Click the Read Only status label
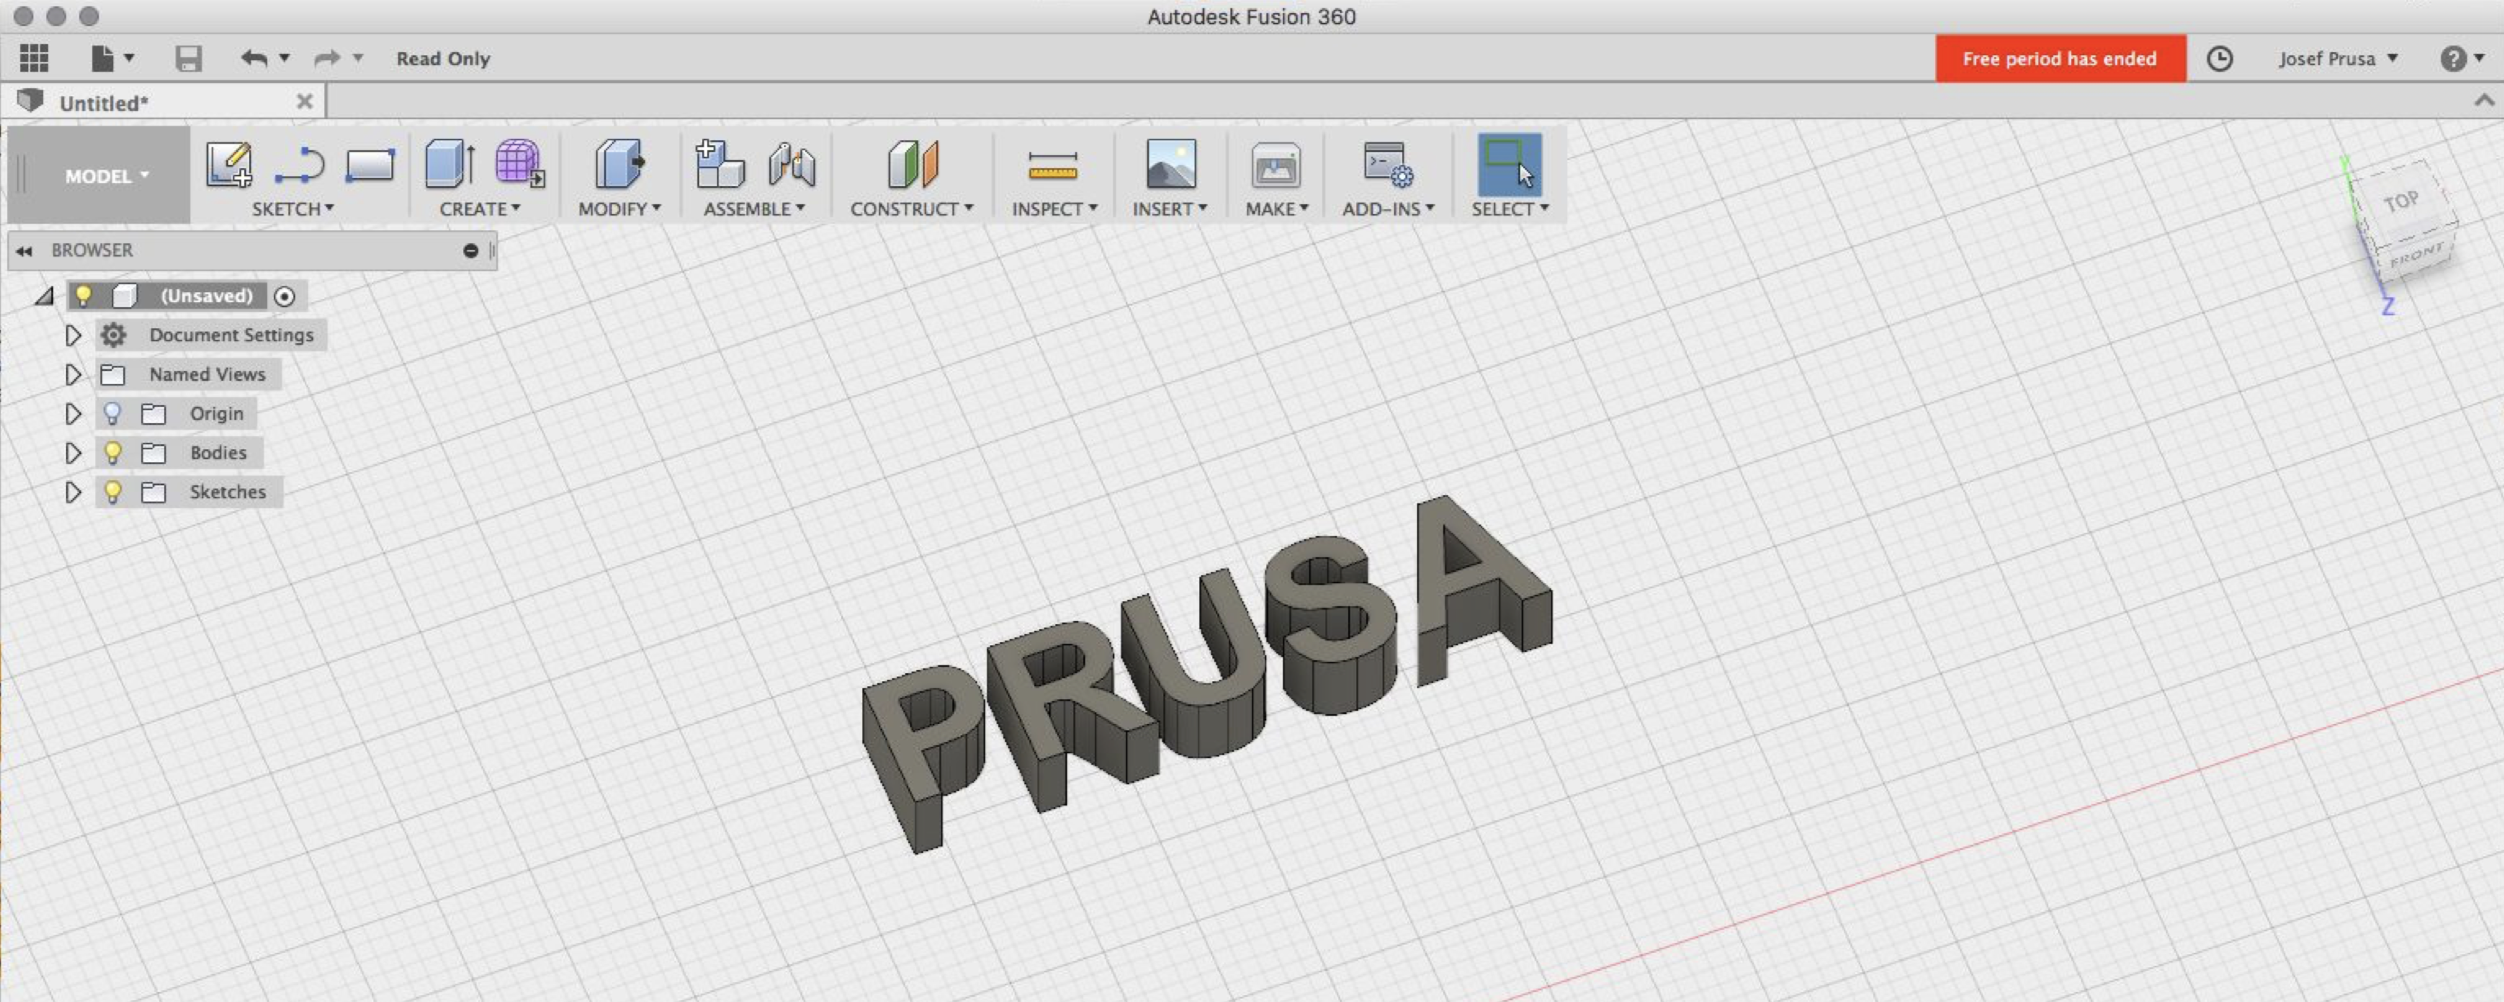The height and width of the screenshot is (1002, 2504). [x=444, y=59]
